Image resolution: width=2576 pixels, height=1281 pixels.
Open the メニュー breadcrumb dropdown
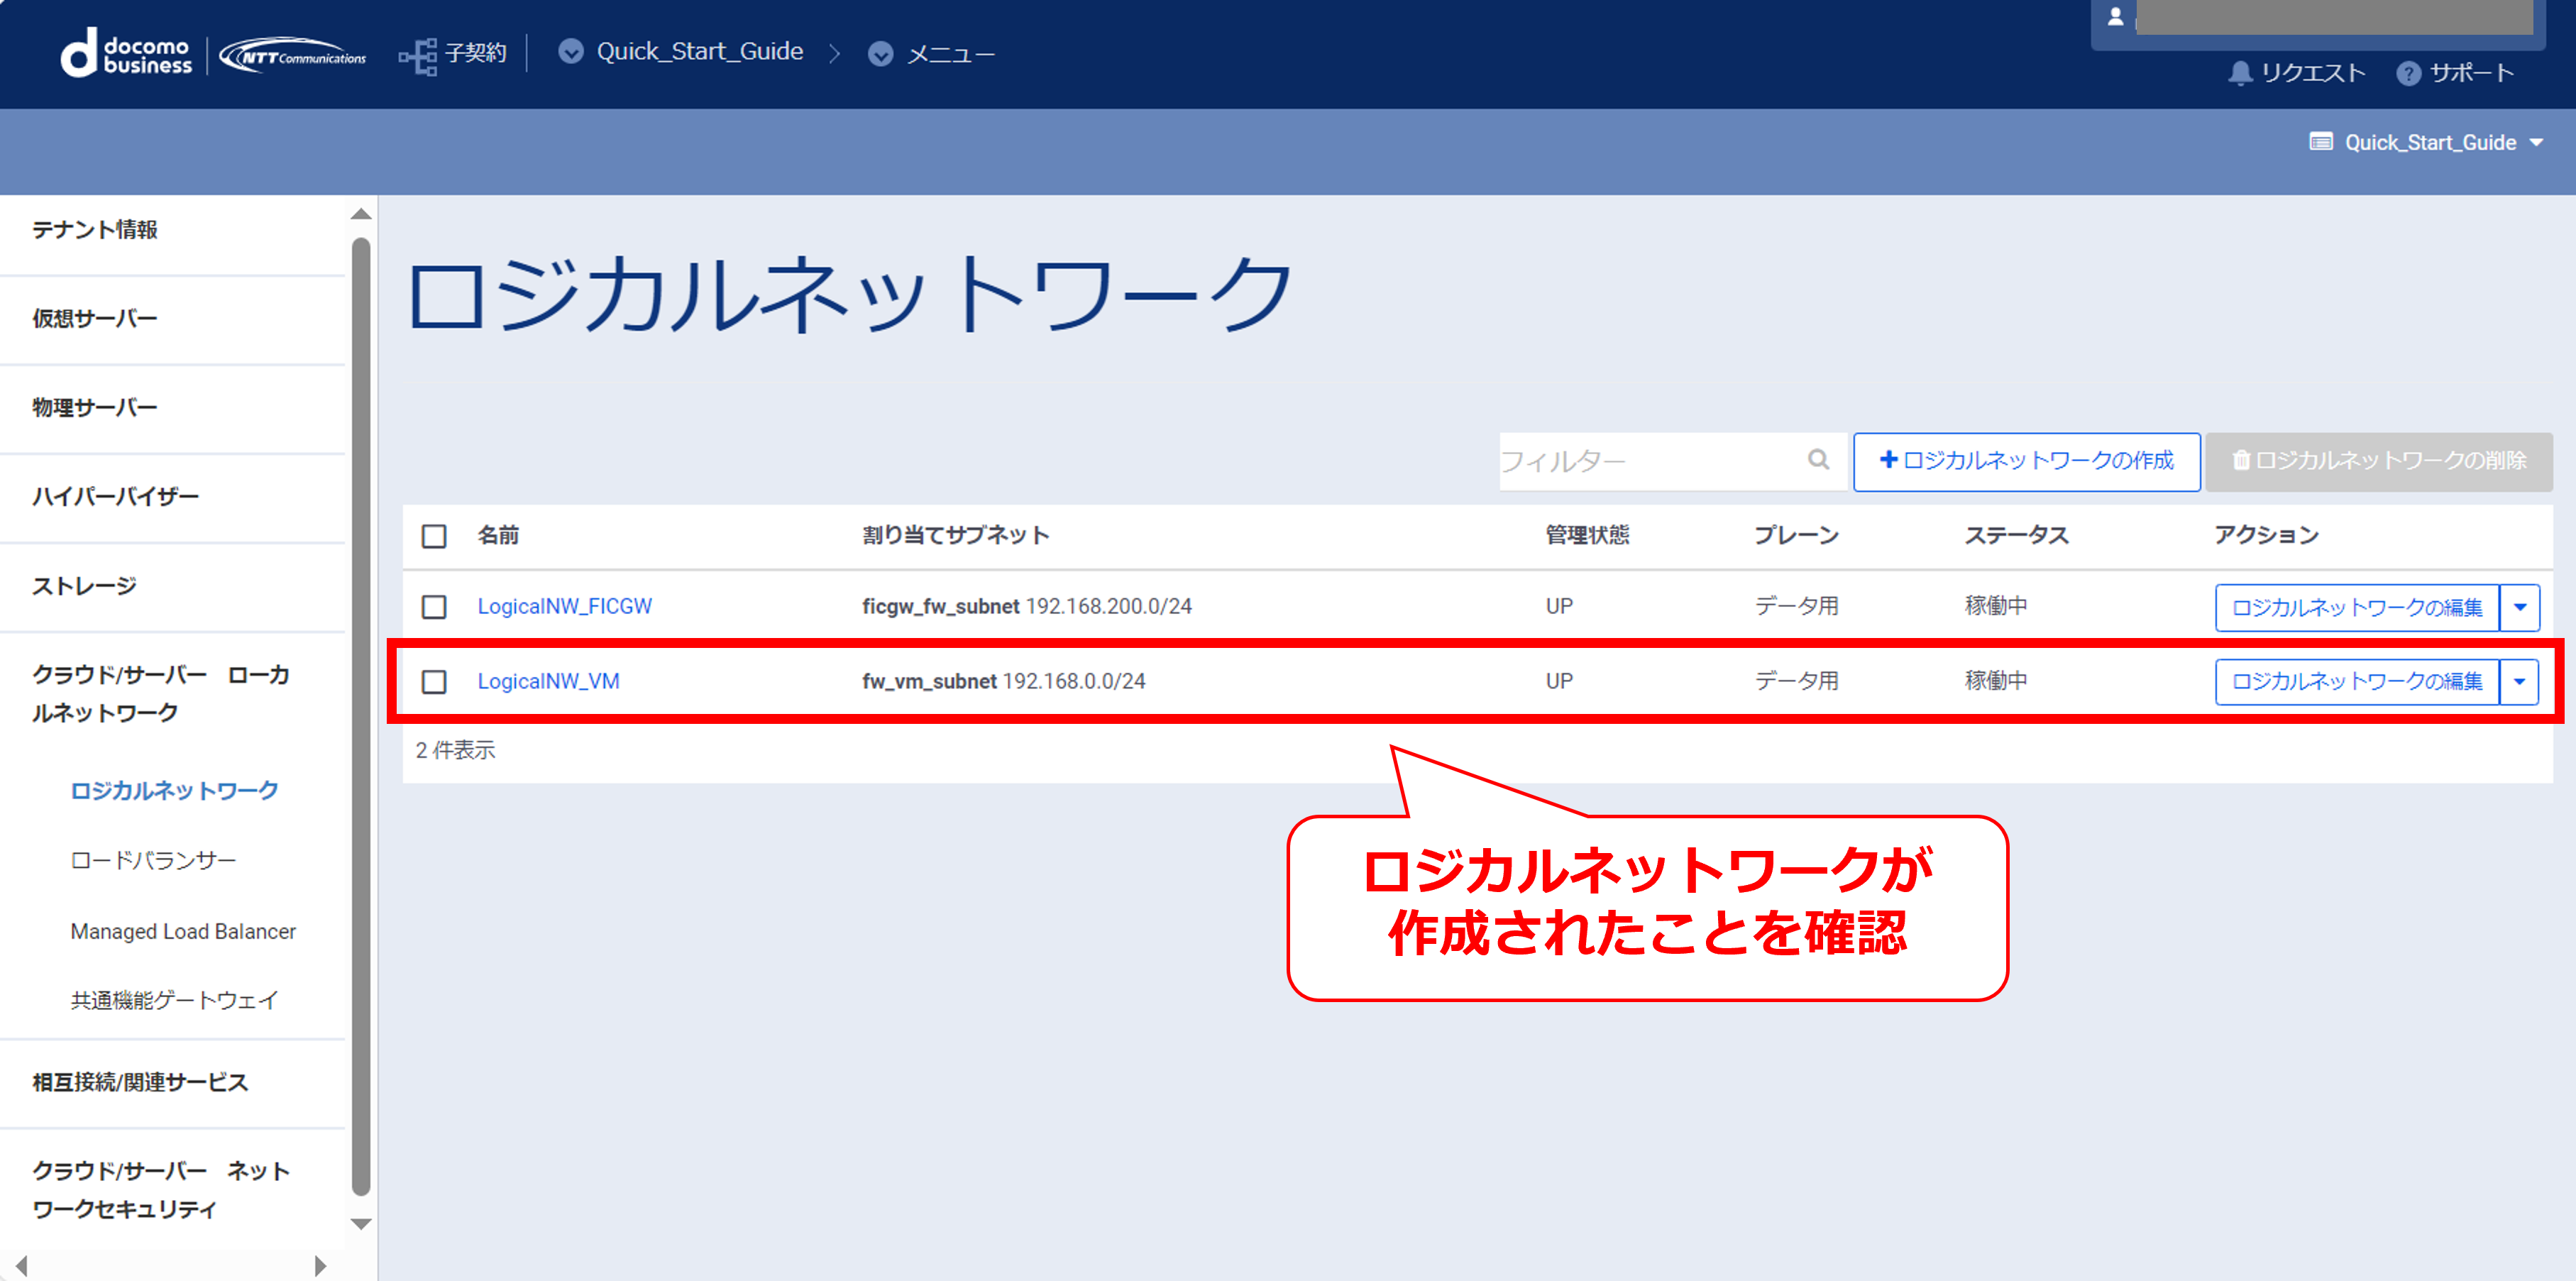(932, 54)
